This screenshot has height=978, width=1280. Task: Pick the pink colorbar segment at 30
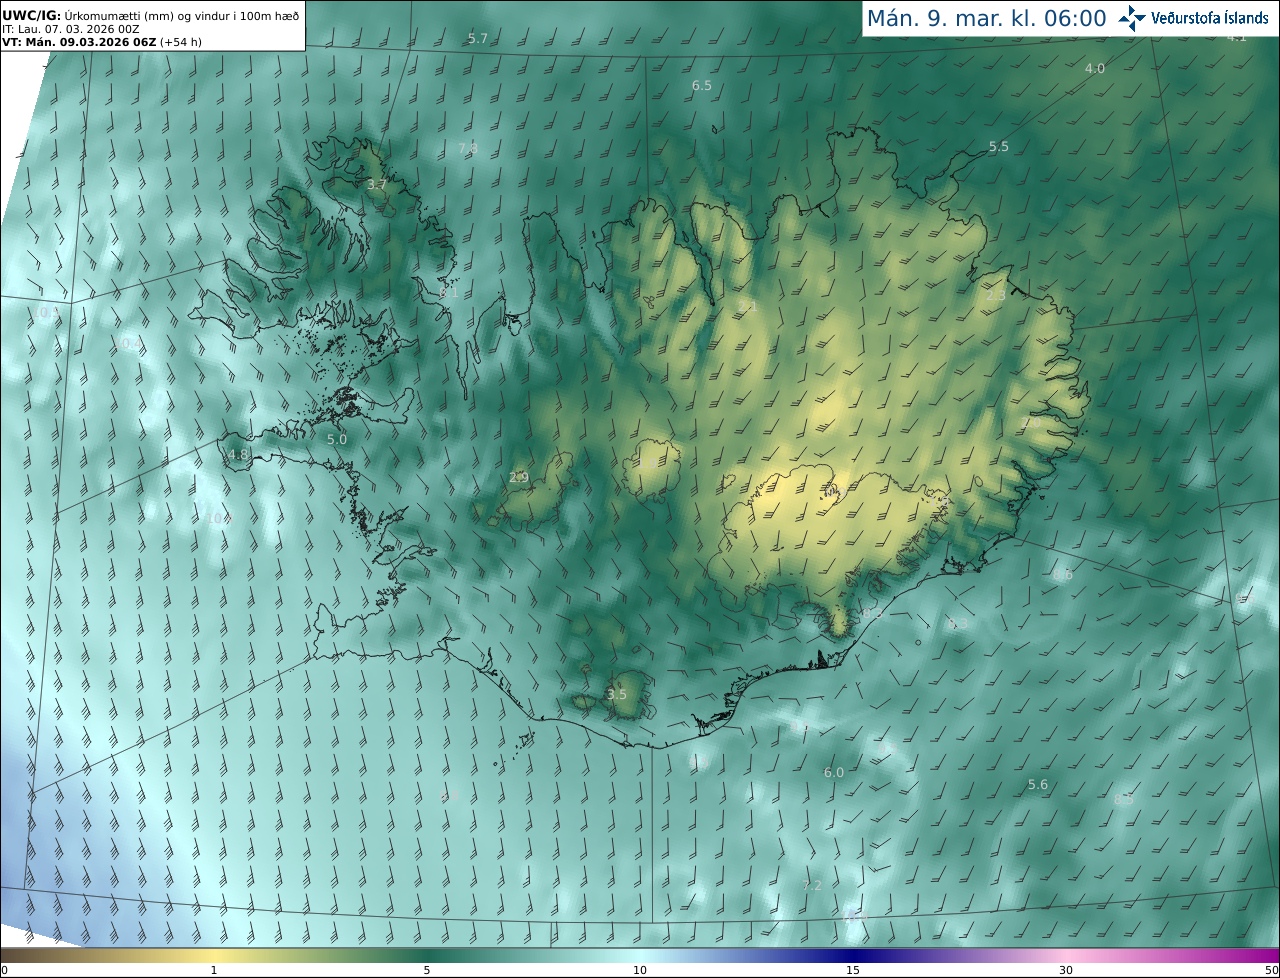(1066, 954)
